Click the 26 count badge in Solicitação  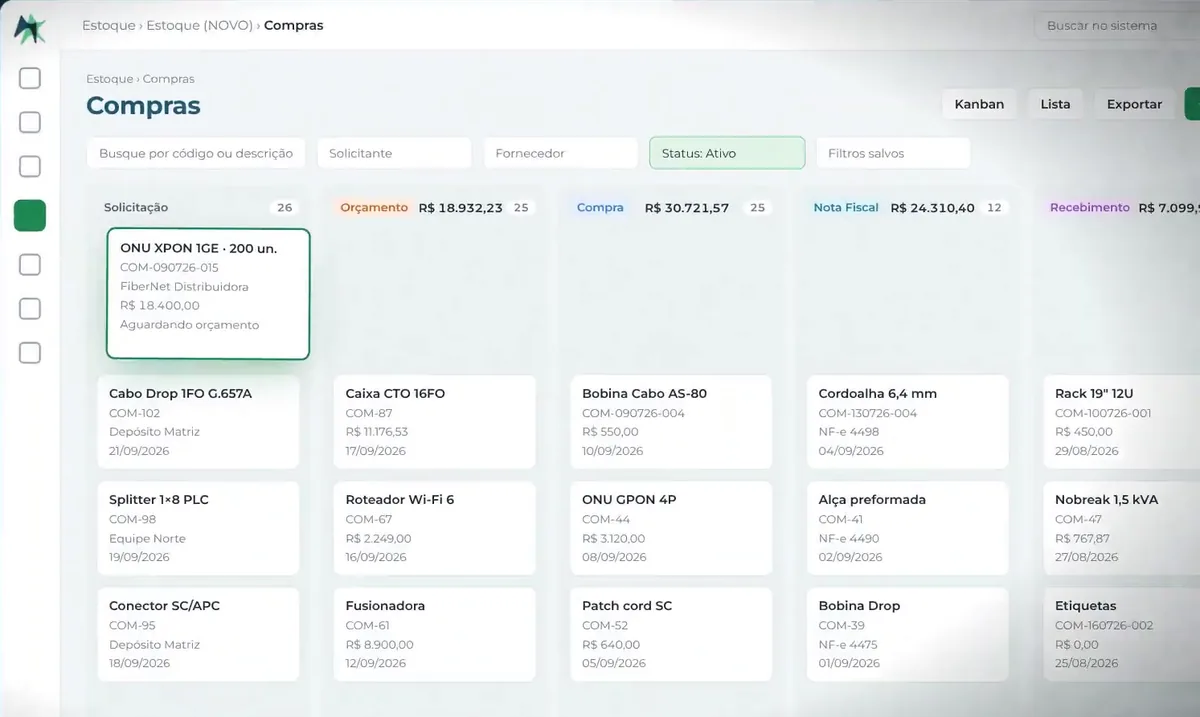285,207
